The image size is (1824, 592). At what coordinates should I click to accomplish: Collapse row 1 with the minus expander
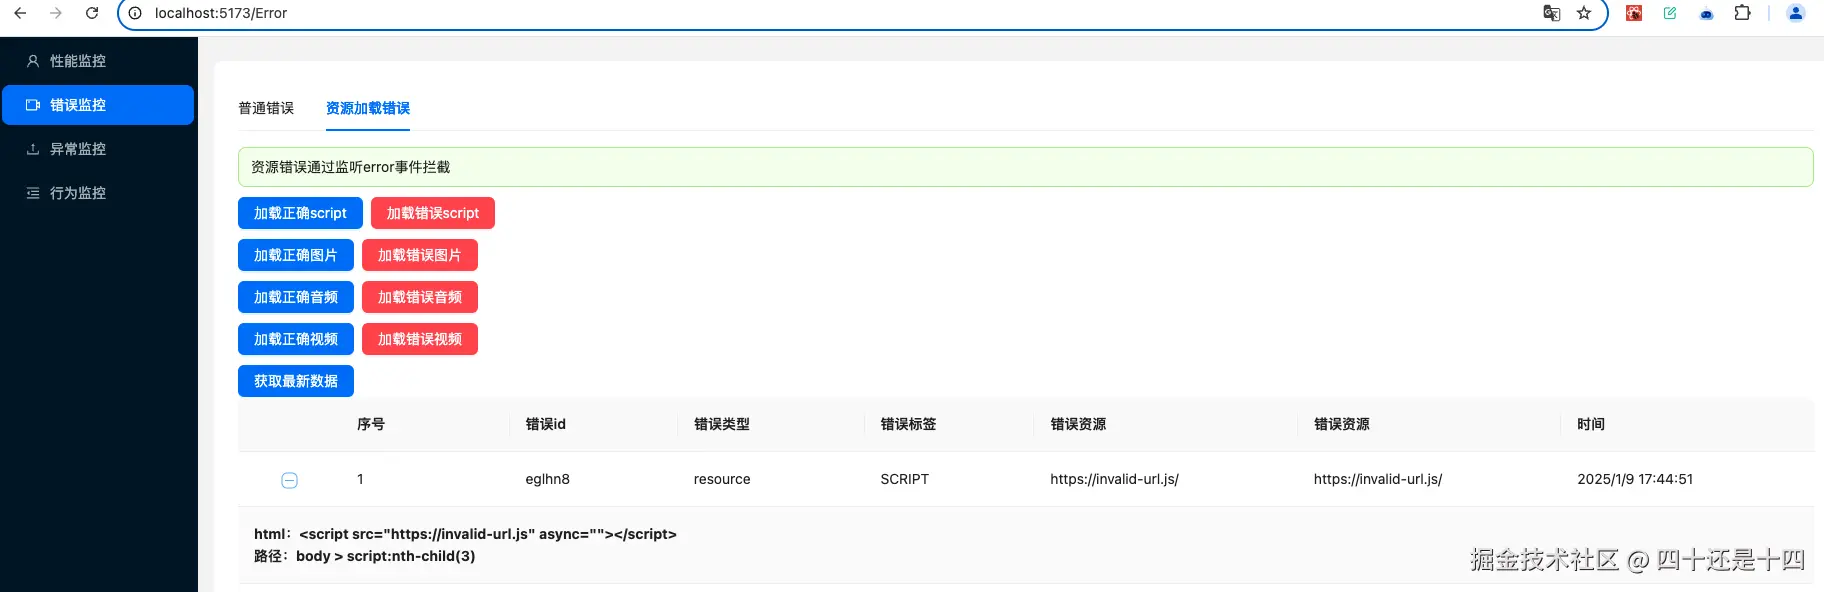(x=289, y=480)
